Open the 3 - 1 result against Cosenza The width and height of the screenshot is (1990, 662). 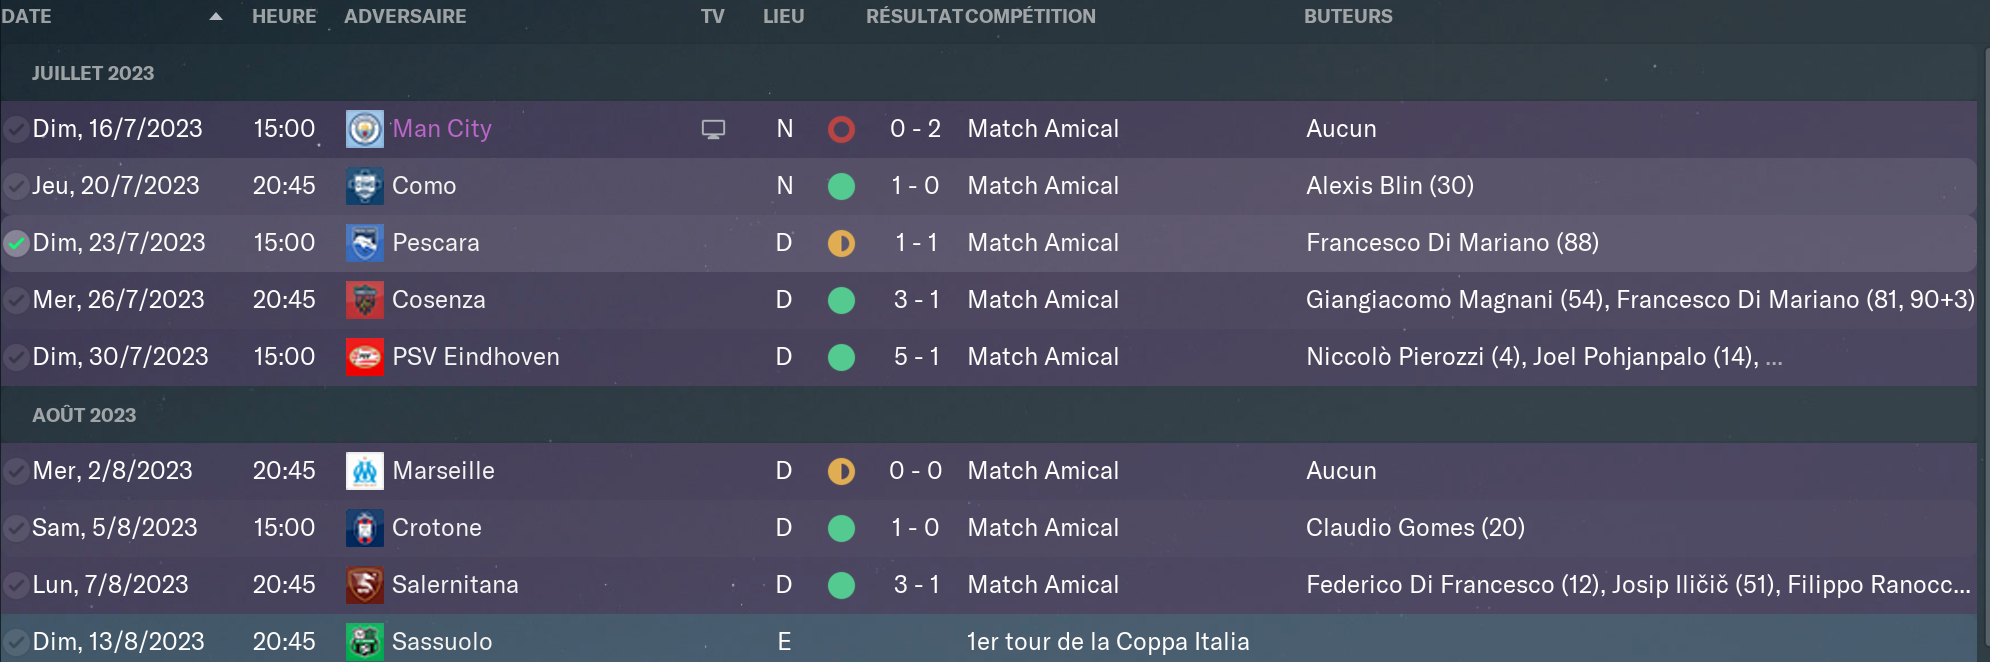point(916,300)
